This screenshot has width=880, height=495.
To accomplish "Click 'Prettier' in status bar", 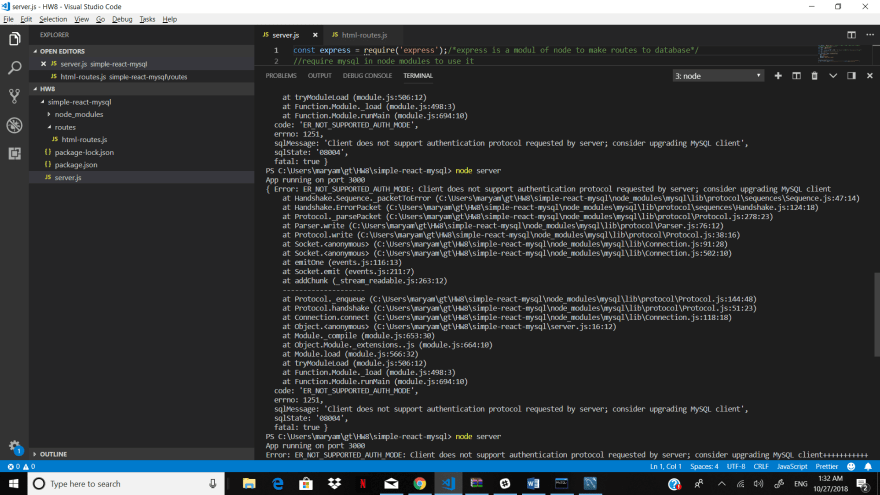I will pyautogui.click(x=826, y=466).
